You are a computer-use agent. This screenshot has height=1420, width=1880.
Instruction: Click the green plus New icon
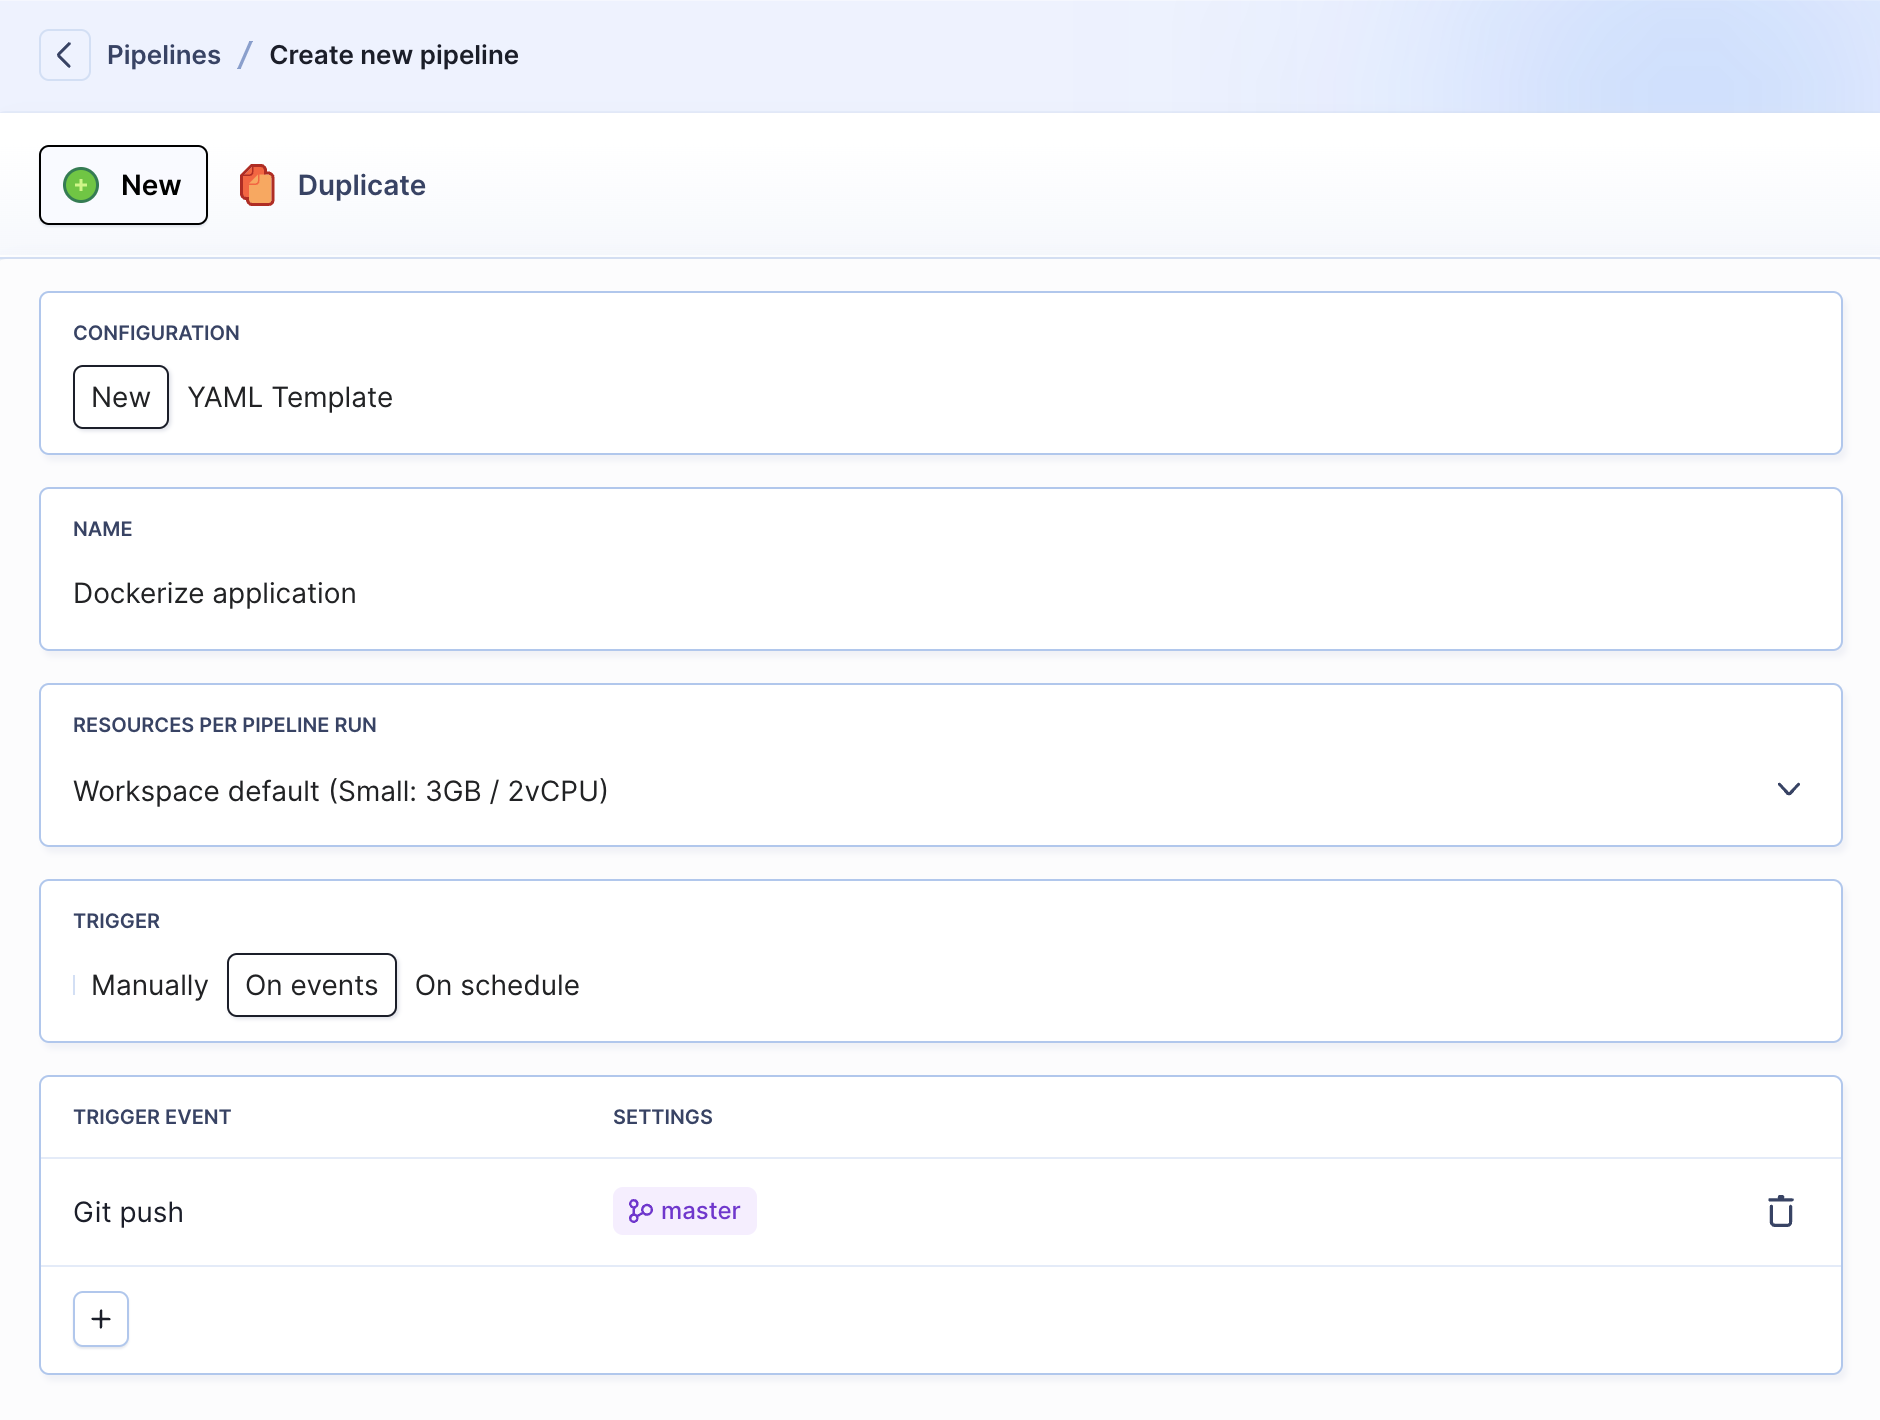81,185
